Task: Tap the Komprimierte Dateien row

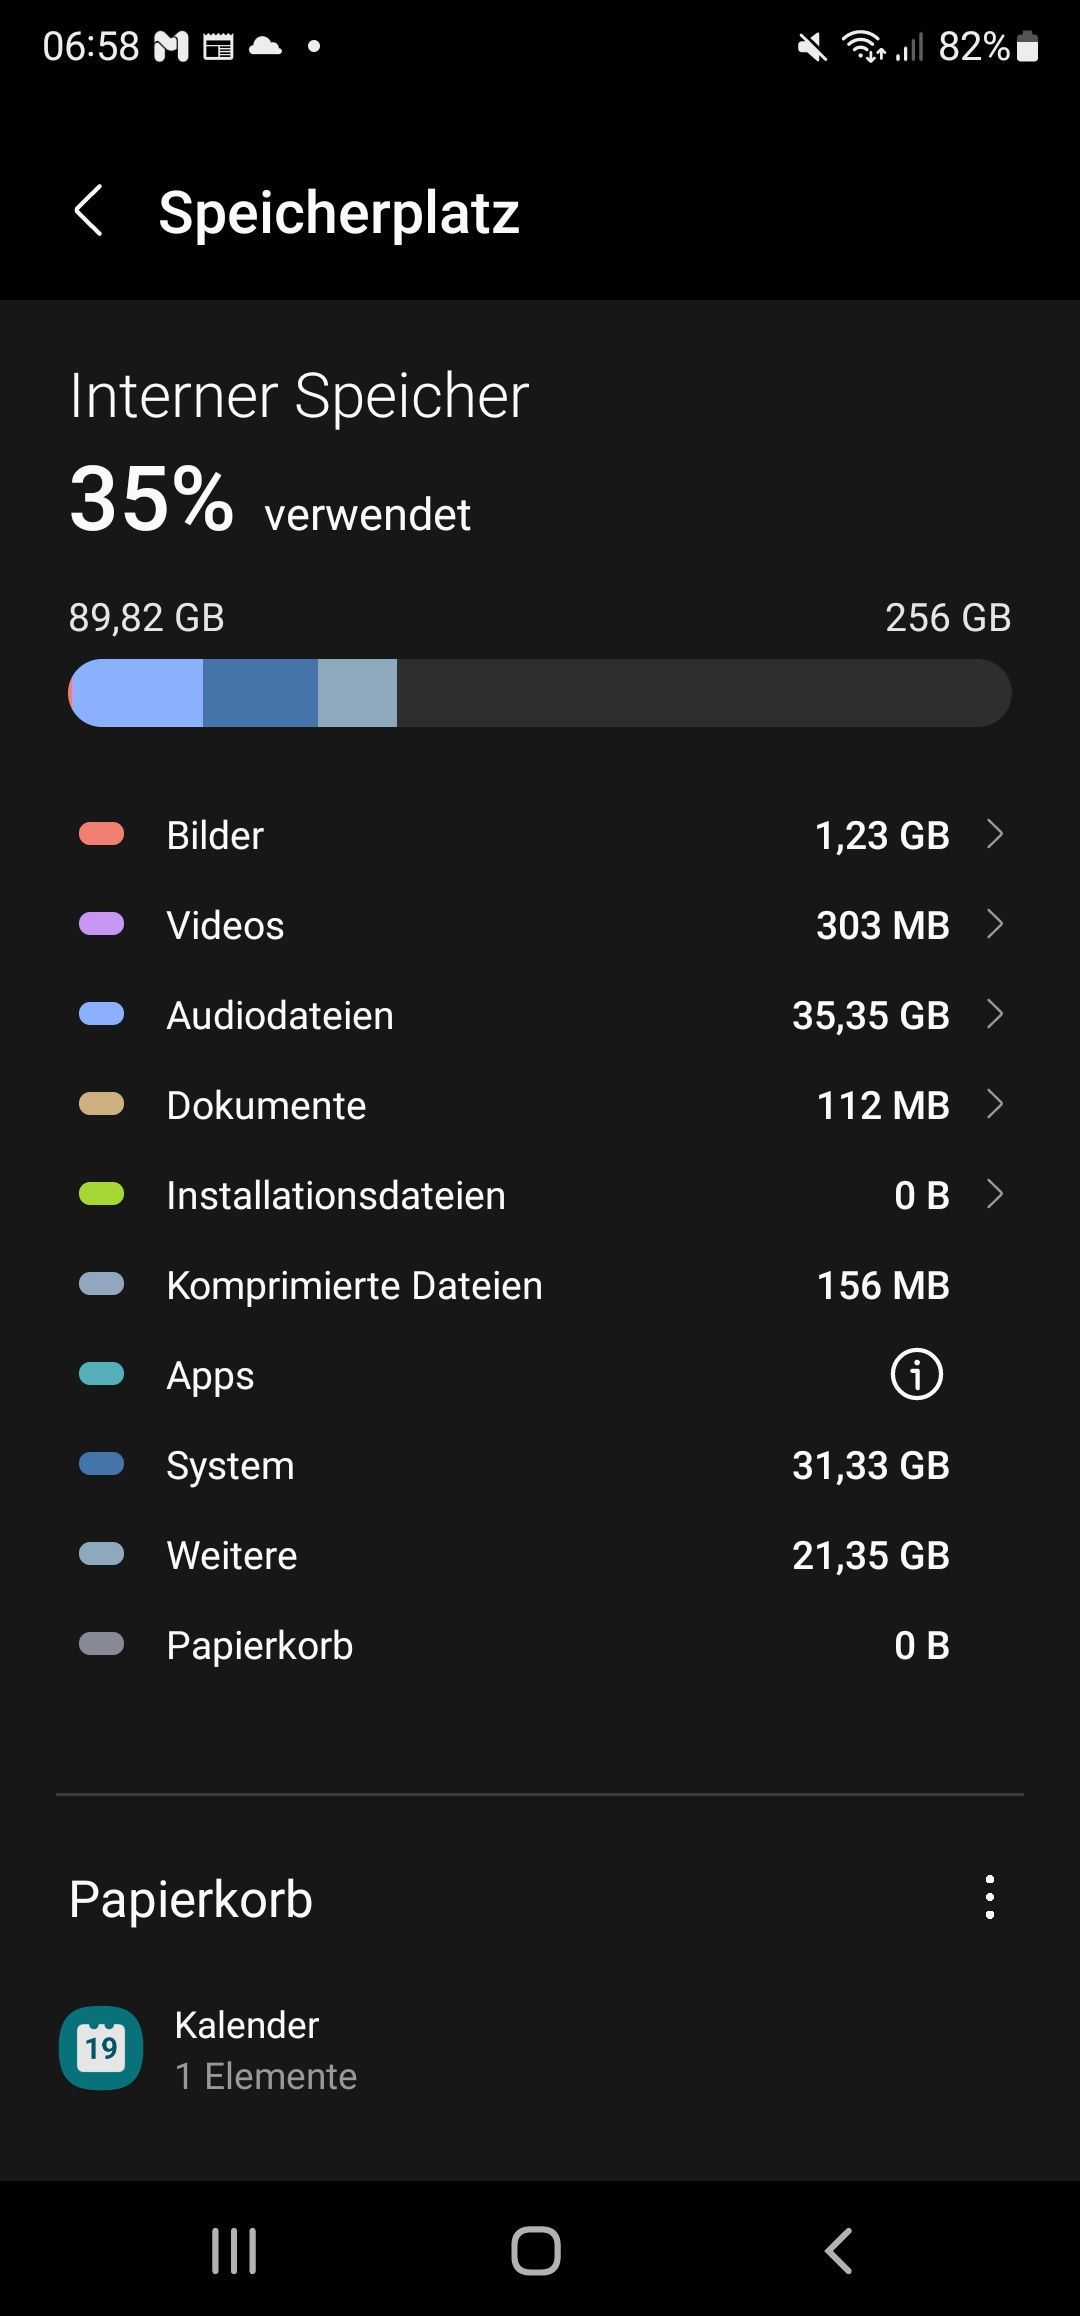Action: click(x=540, y=1285)
